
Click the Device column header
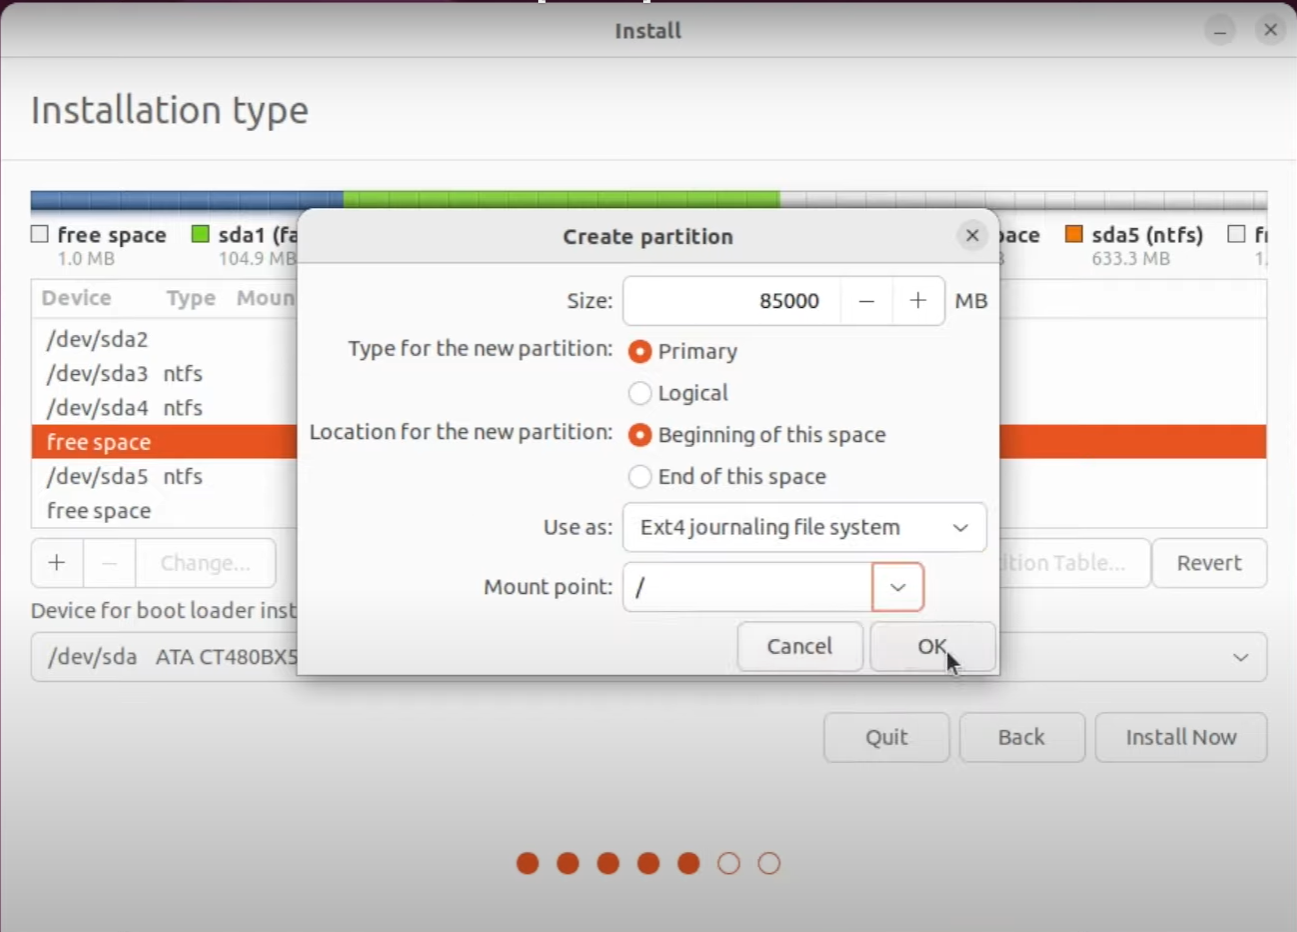click(x=76, y=298)
